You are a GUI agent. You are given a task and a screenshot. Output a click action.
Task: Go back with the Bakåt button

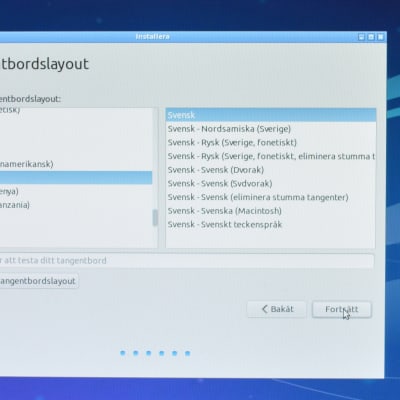tap(276, 309)
